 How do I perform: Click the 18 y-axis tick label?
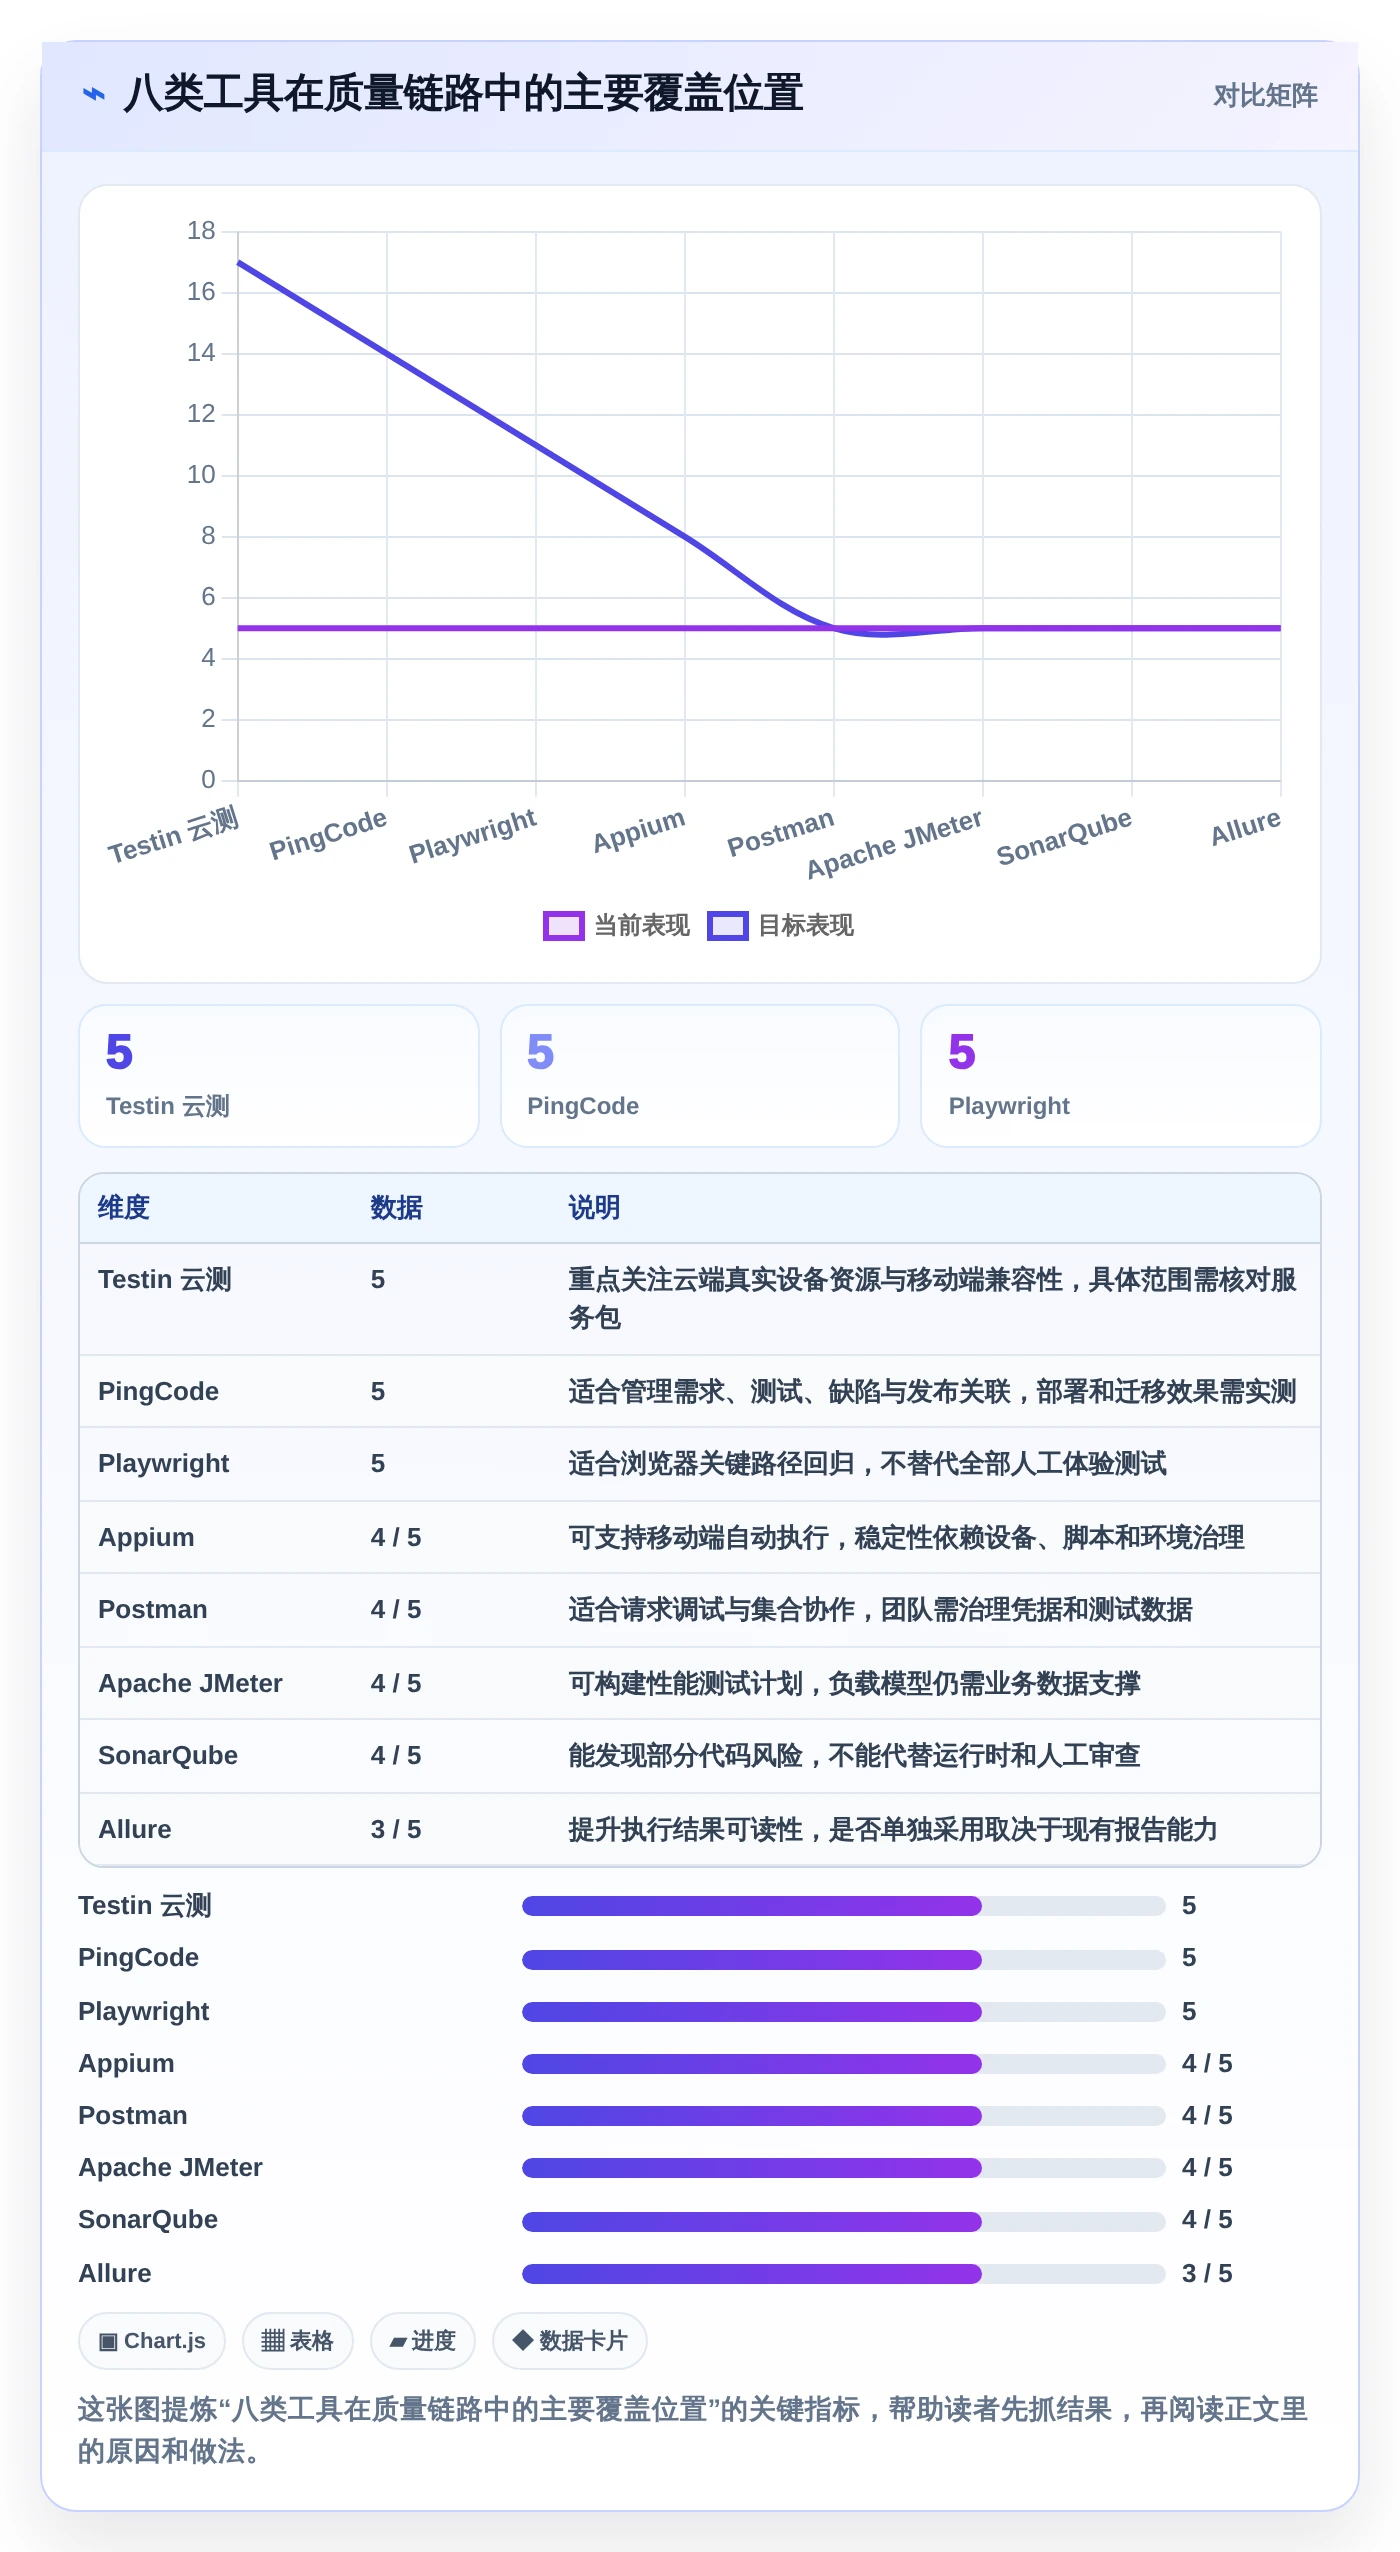pyautogui.click(x=201, y=231)
